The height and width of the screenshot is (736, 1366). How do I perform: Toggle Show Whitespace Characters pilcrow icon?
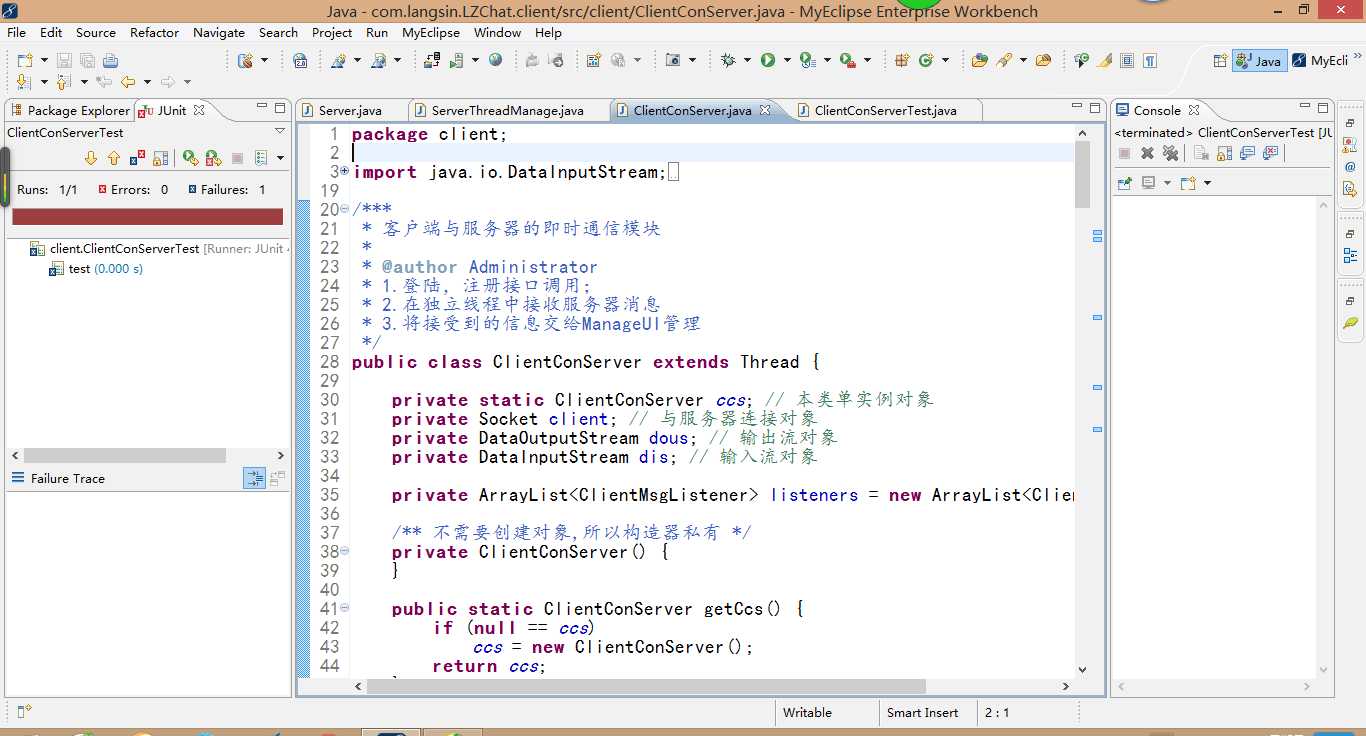(1150, 60)
